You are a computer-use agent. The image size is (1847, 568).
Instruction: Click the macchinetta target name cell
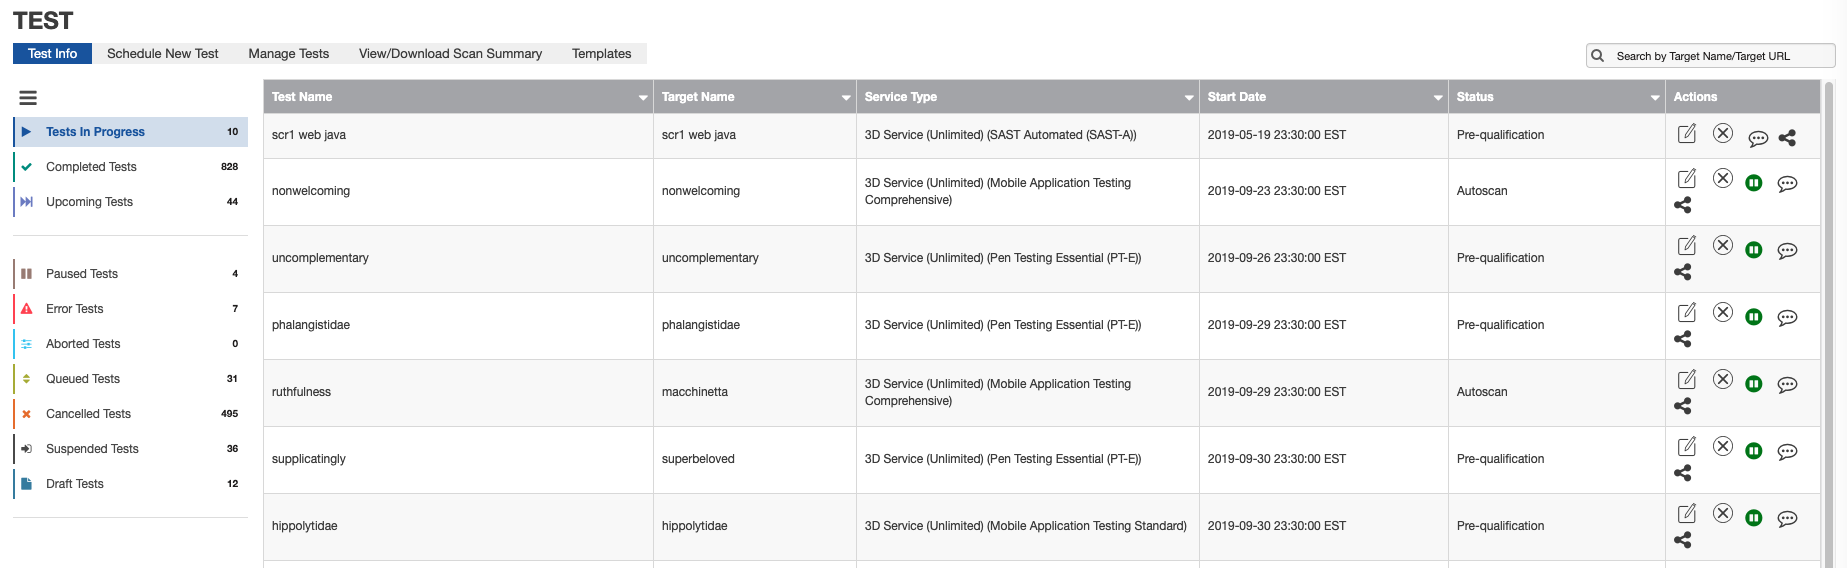(x=755, y=393)
